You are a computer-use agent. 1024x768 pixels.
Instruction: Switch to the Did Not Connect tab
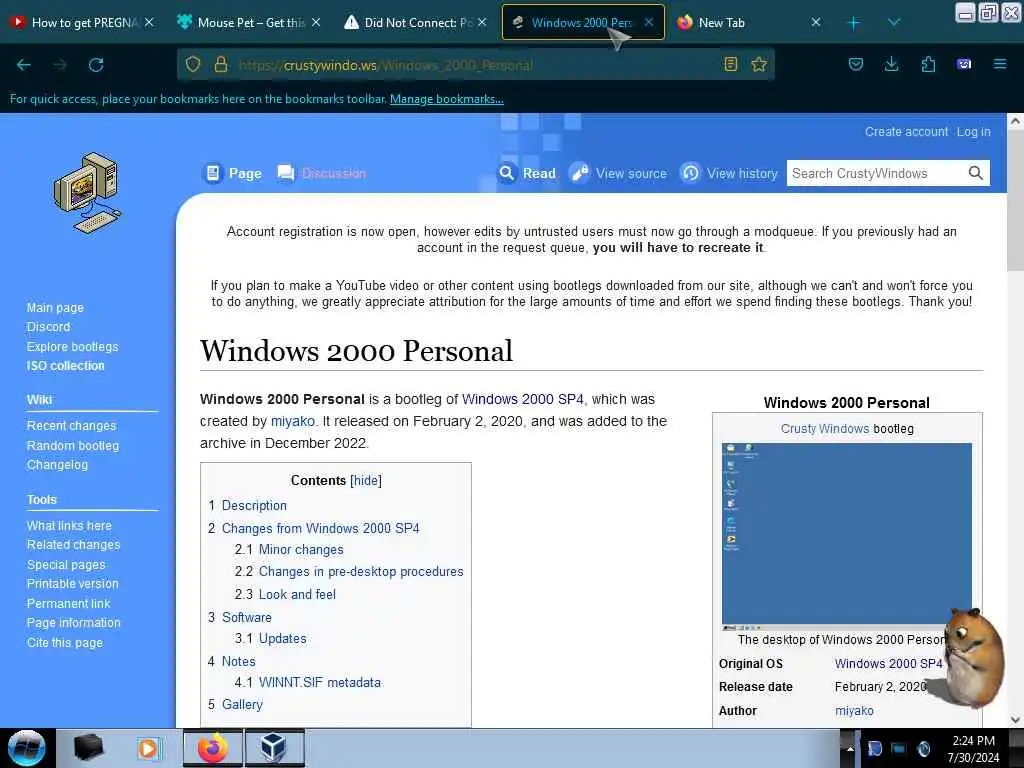[415, 23]
